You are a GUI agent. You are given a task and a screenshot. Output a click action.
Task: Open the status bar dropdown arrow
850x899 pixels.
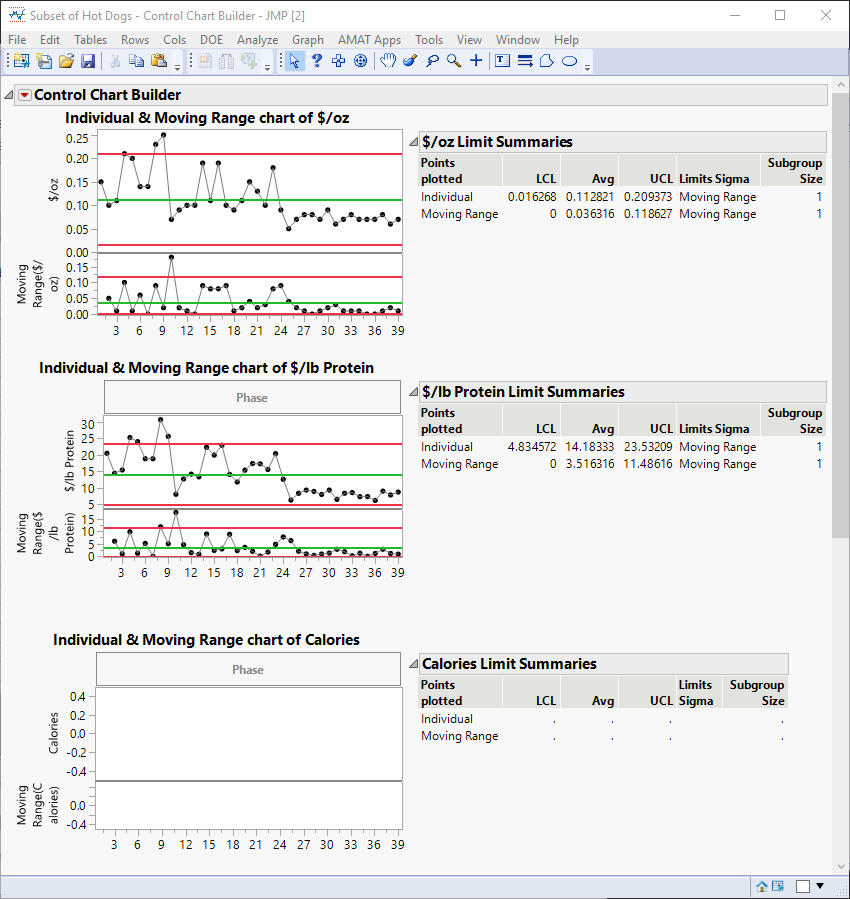(820, 886)
